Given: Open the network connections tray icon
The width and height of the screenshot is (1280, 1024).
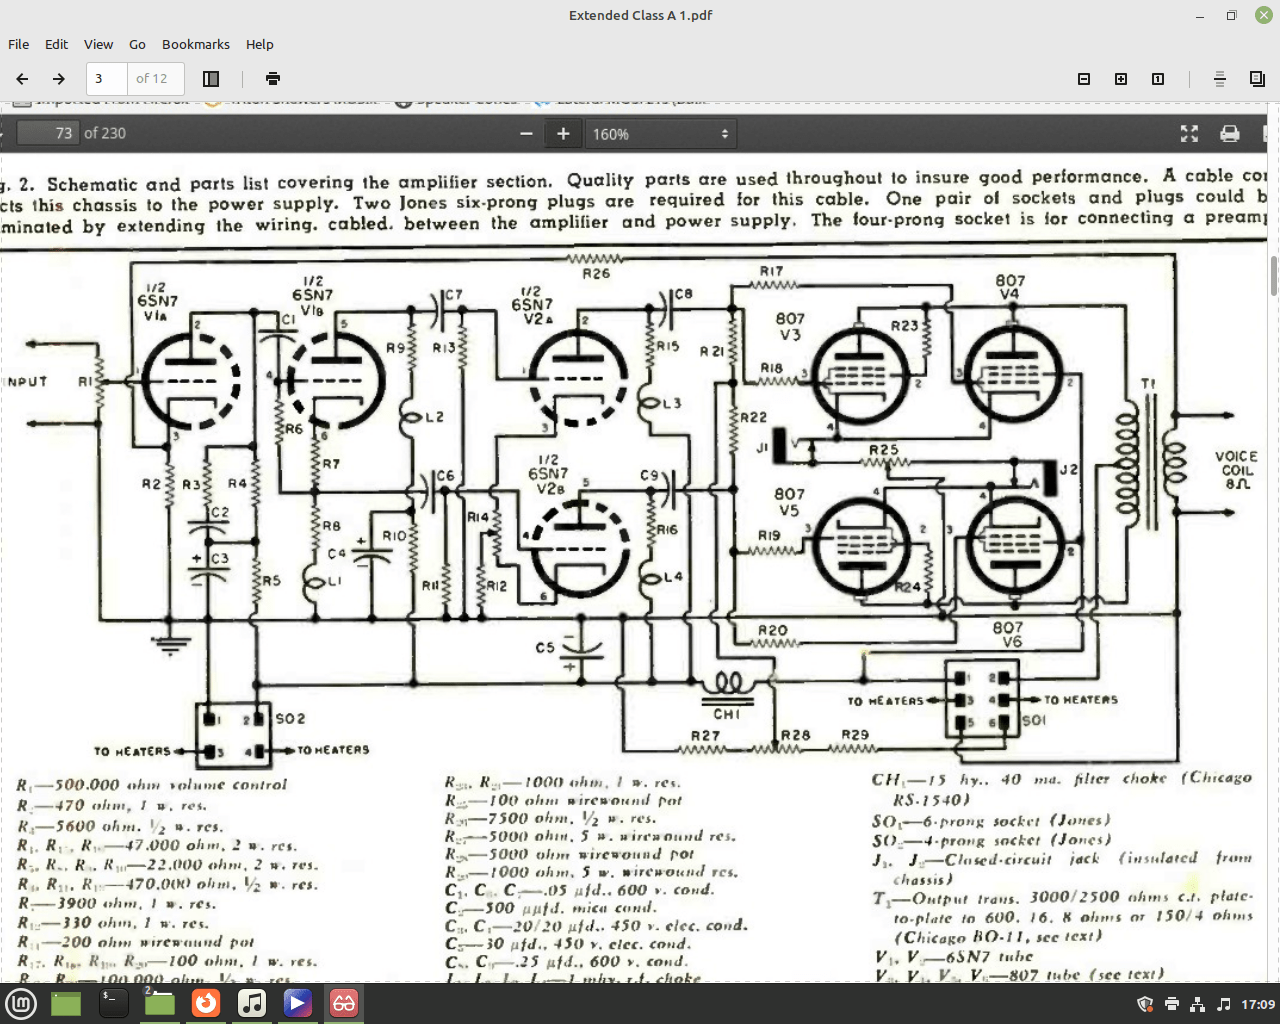Looking at the screenshot, I should [1198, 1004].
